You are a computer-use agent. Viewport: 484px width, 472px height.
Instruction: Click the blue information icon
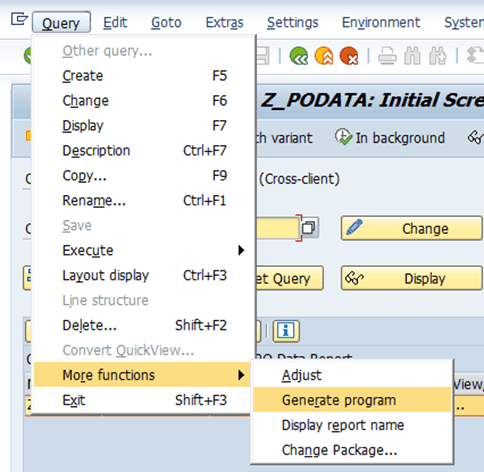(286, 331)
